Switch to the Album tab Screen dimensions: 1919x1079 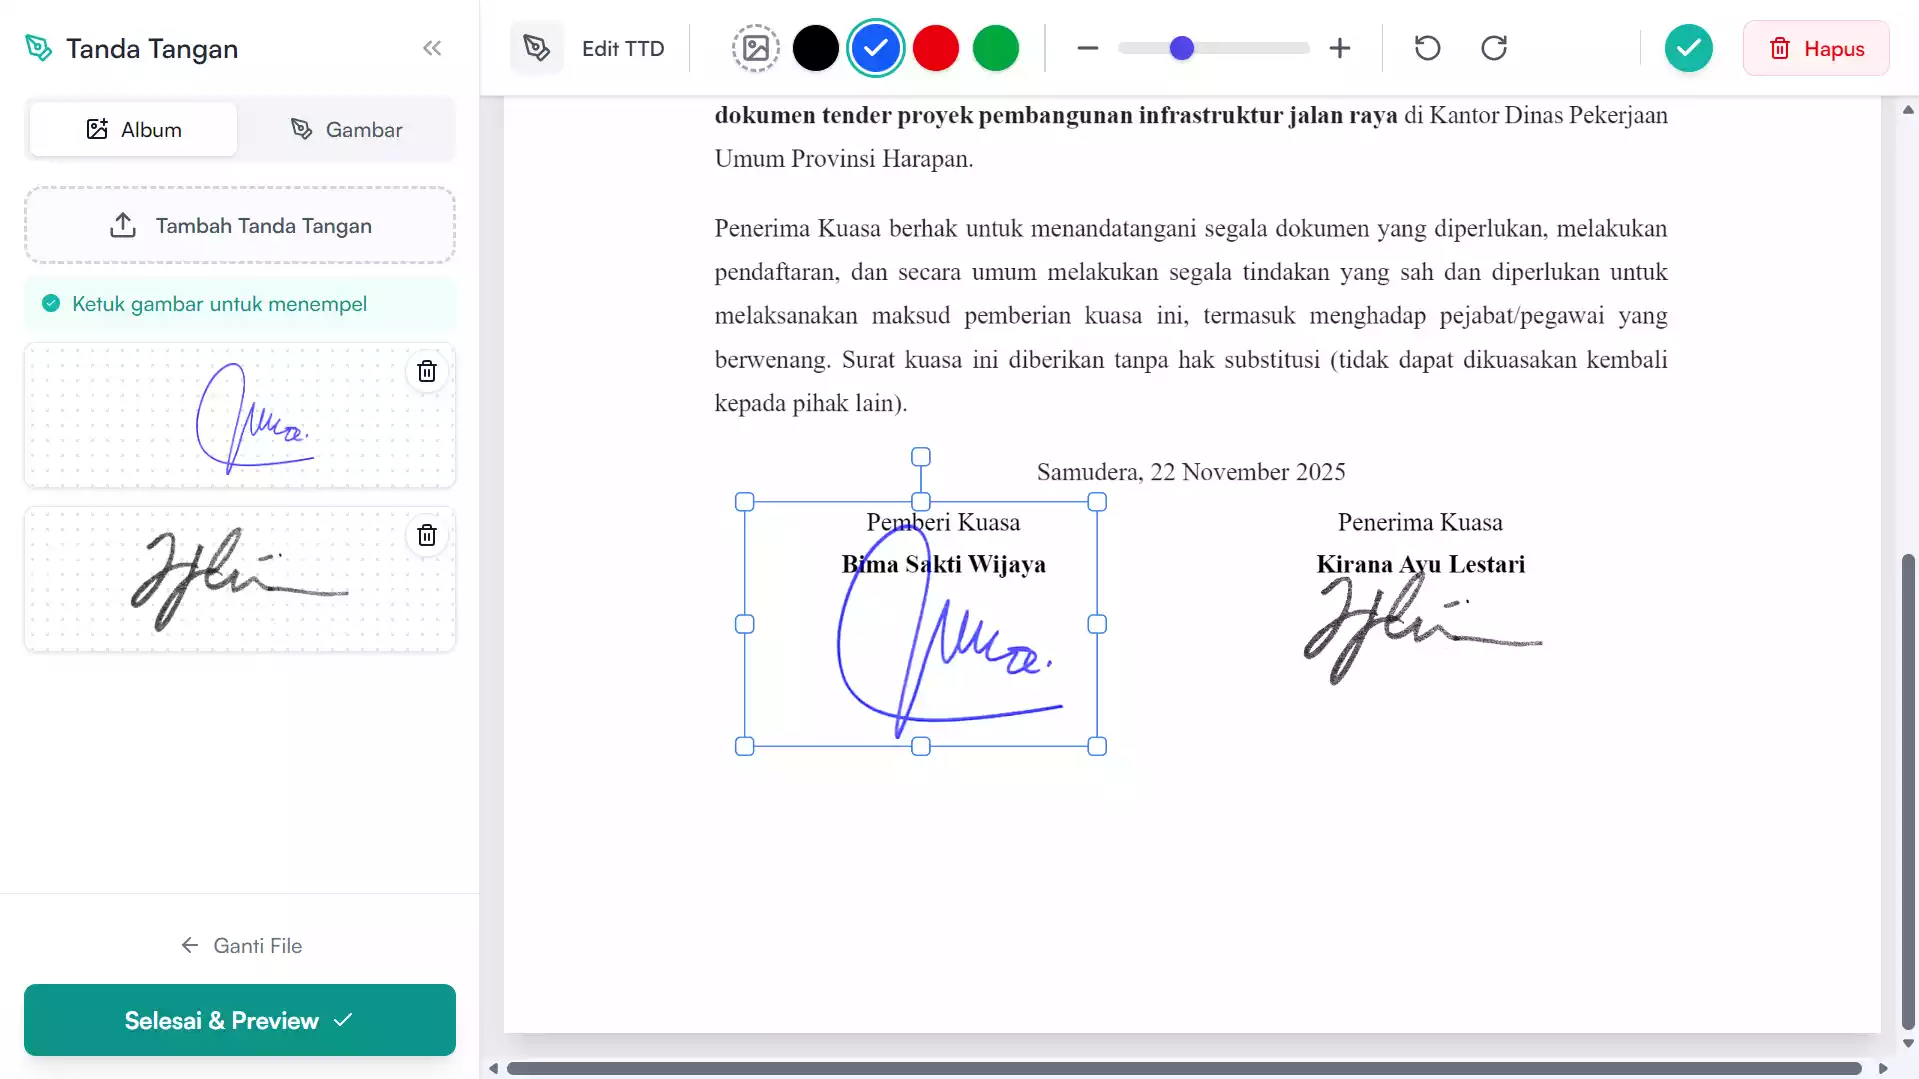point(133,129)
